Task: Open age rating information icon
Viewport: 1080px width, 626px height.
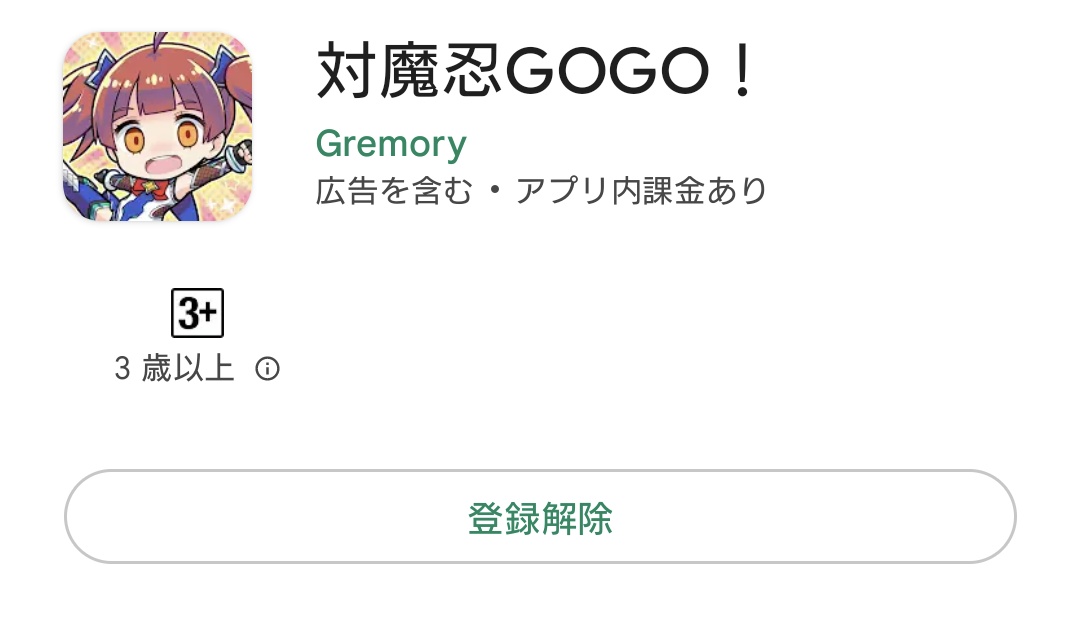Action: [267, 369]
